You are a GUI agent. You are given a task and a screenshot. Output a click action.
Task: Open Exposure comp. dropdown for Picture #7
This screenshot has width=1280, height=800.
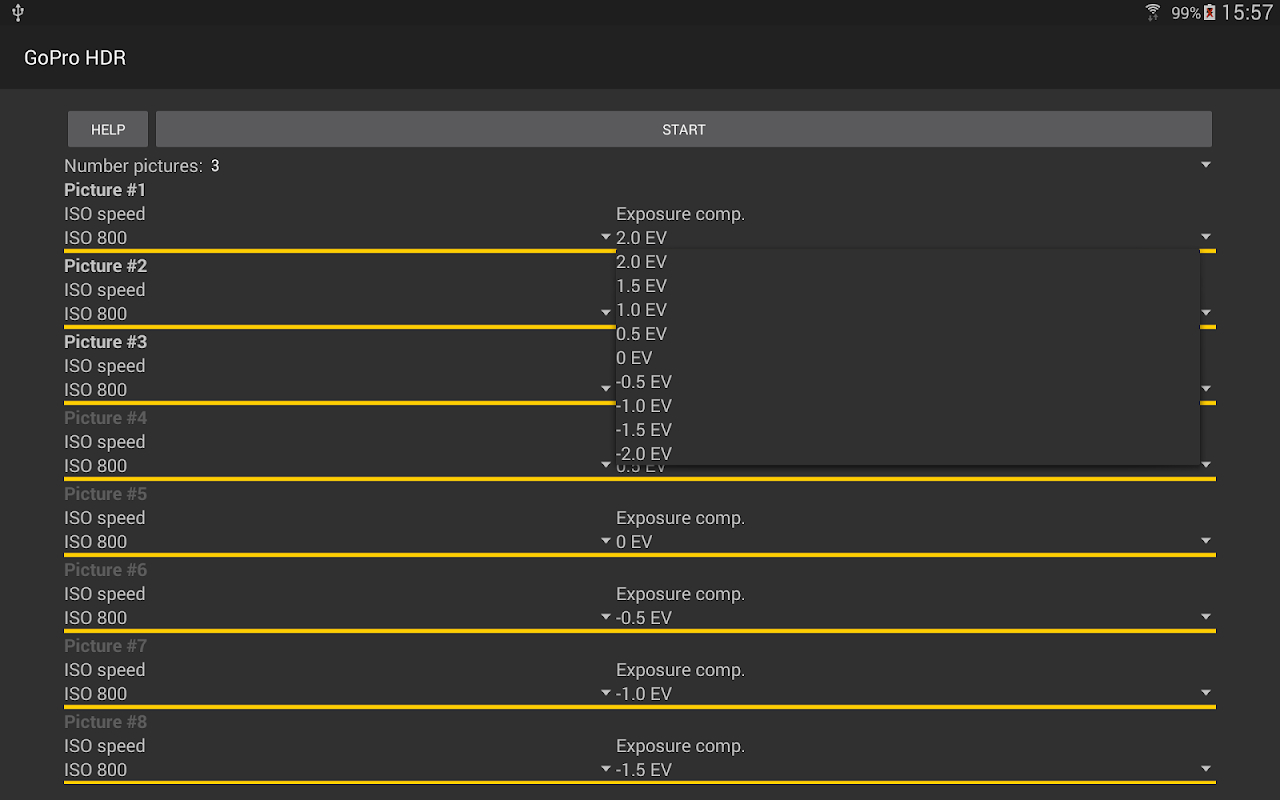(916, 694)
